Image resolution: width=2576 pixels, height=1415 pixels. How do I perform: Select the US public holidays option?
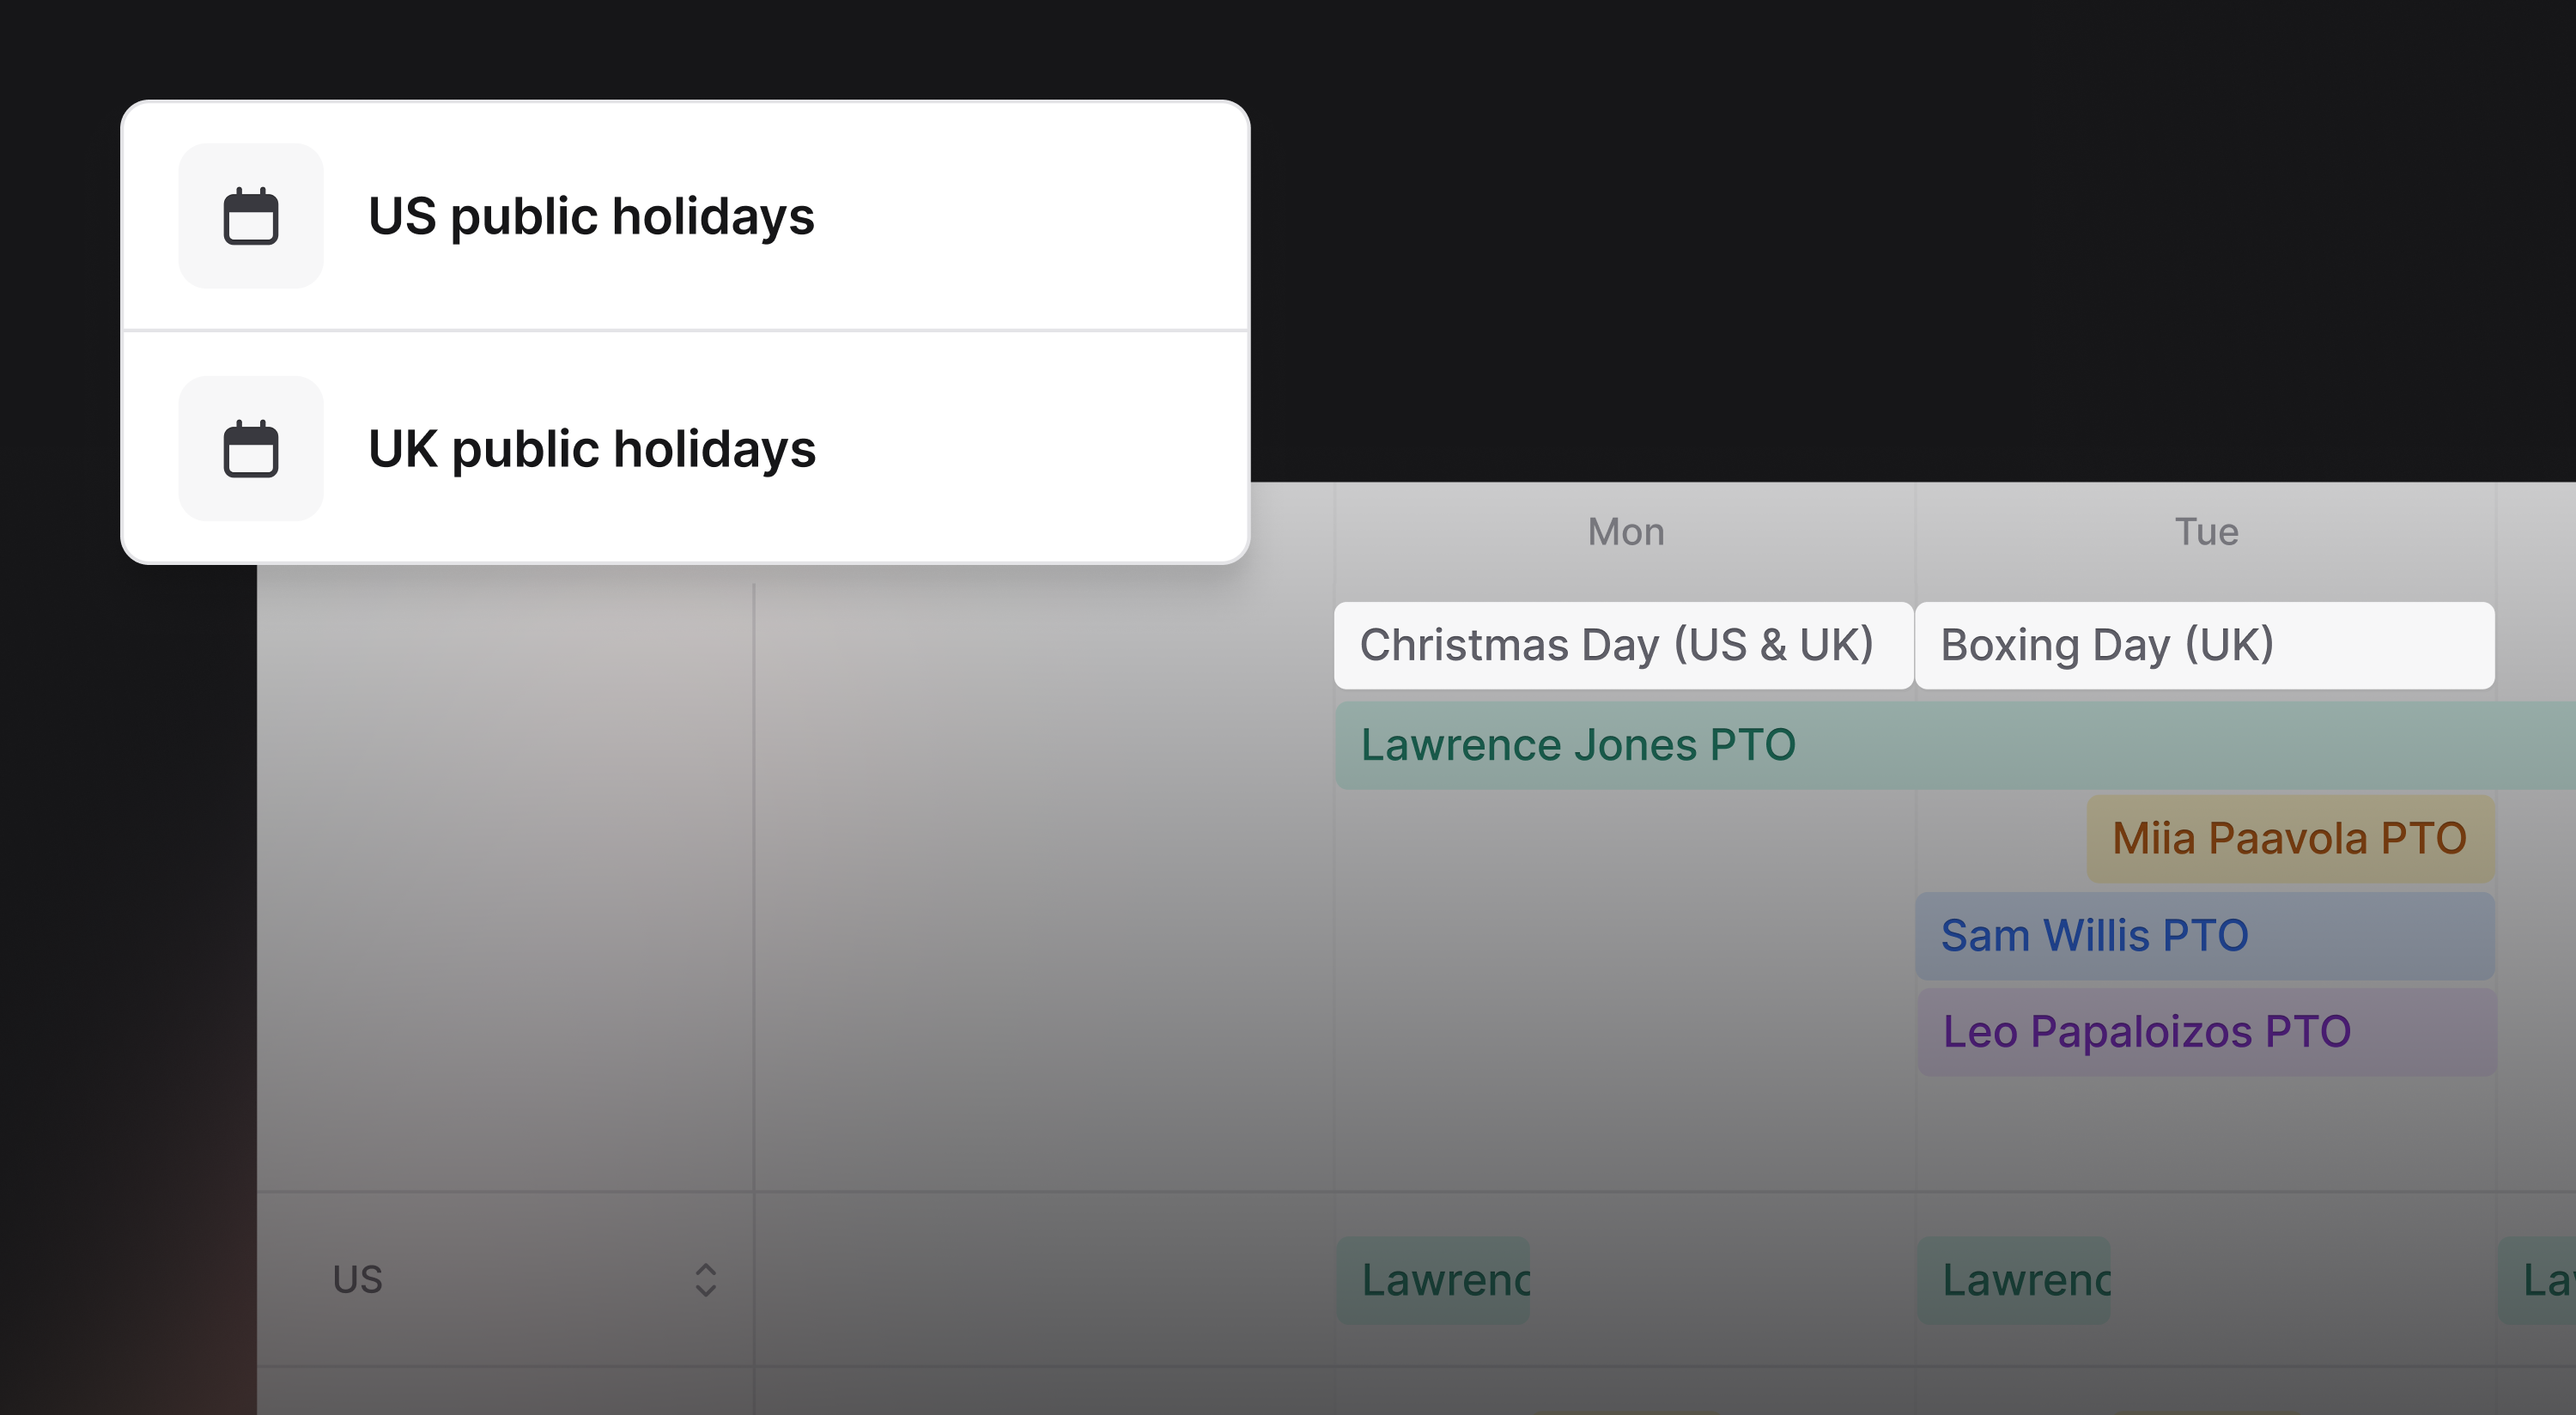[591, 216]
